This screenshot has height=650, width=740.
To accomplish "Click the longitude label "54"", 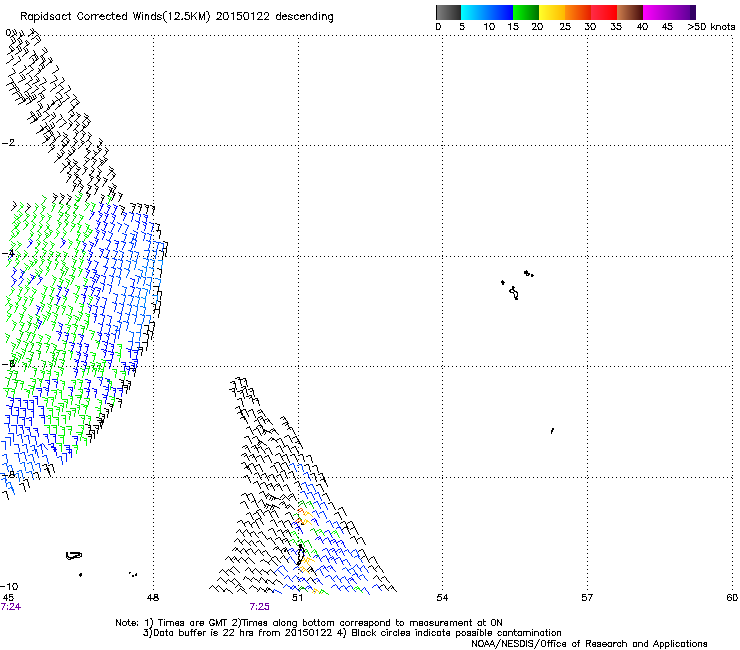I will pyautogui.click(x=442, y=598).
